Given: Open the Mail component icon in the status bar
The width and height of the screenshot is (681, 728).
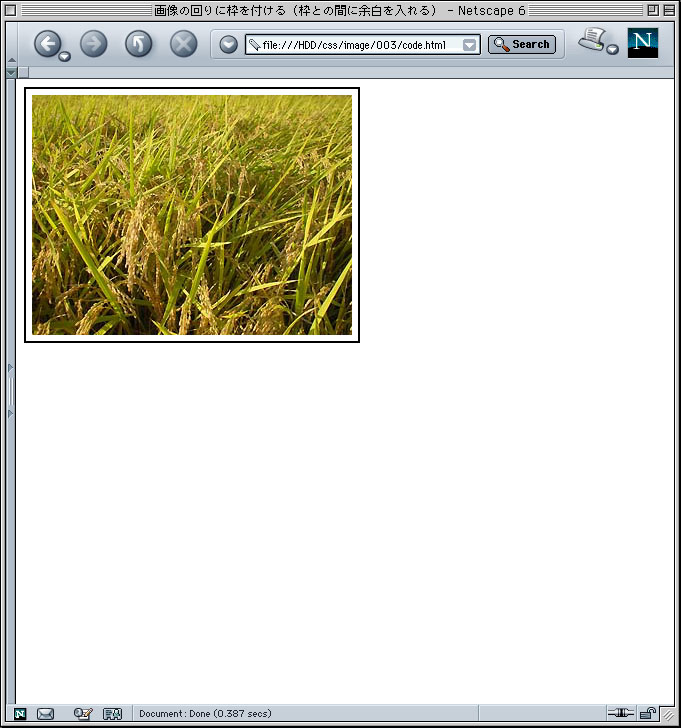Looking at the screenshot, I should click(x=45, y=714).
